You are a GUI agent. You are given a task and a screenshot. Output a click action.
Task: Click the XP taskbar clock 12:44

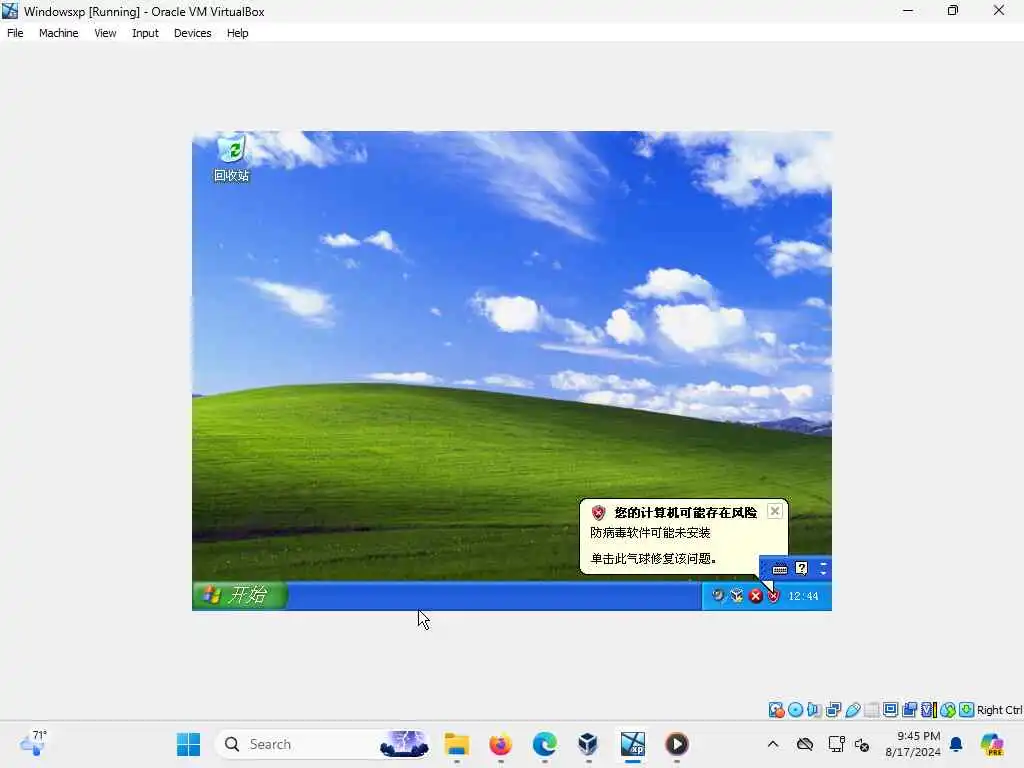803,596
